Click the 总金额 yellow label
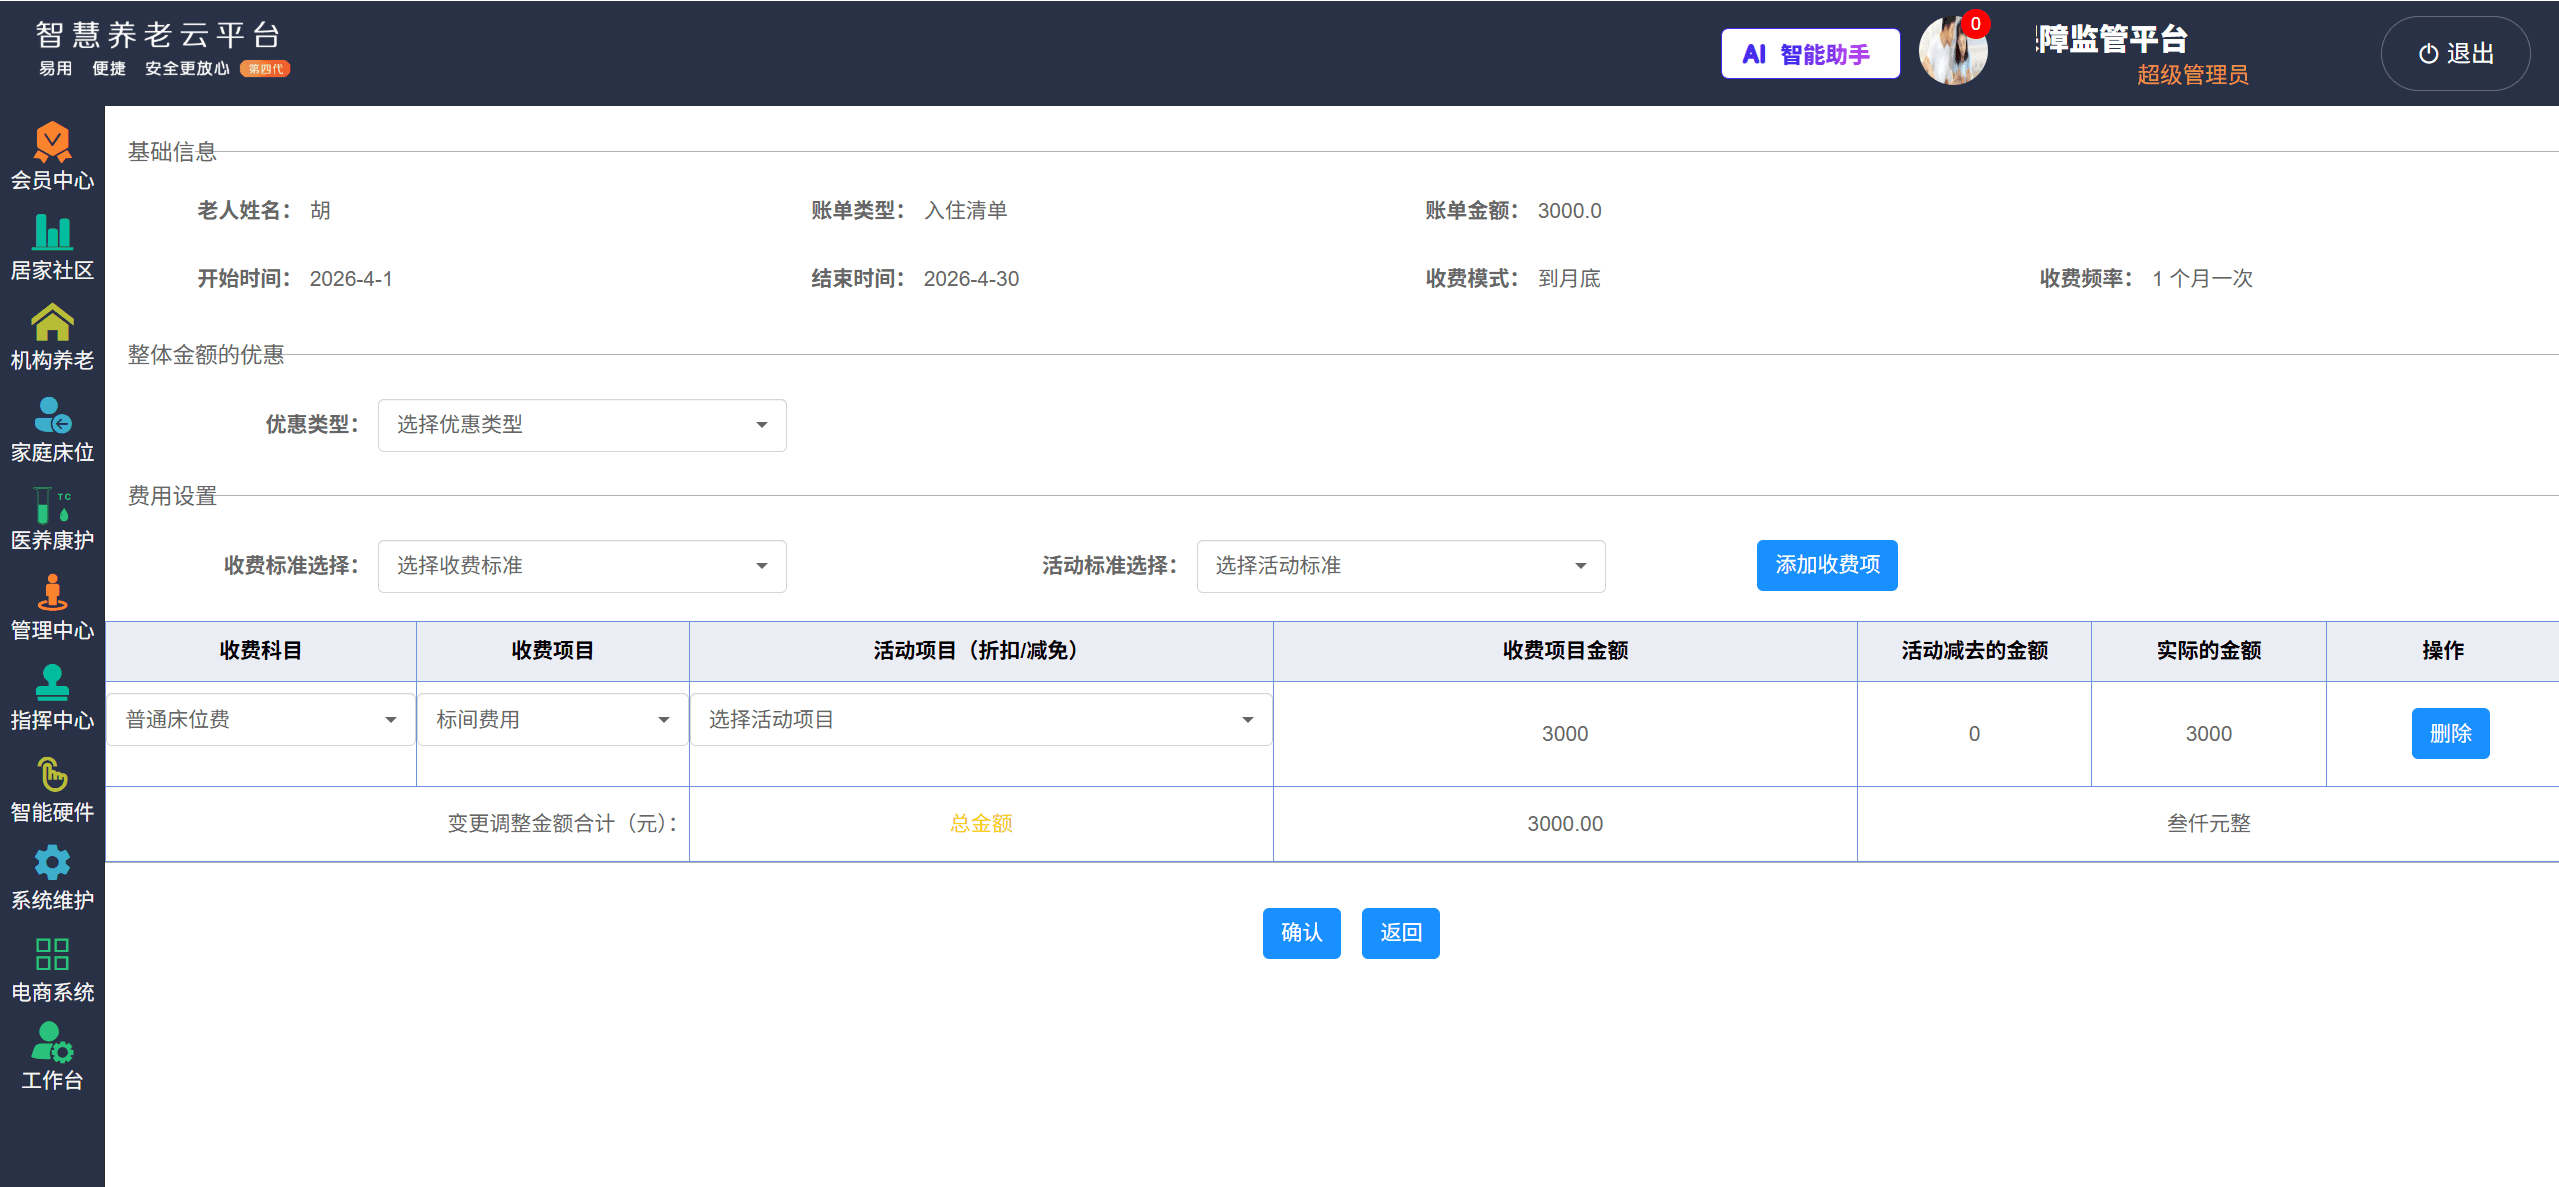 (981, 824)
